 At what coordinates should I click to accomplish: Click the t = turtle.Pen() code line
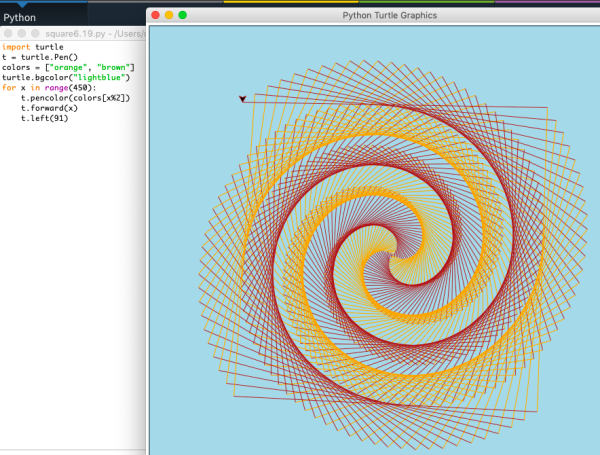coord(39,57)
